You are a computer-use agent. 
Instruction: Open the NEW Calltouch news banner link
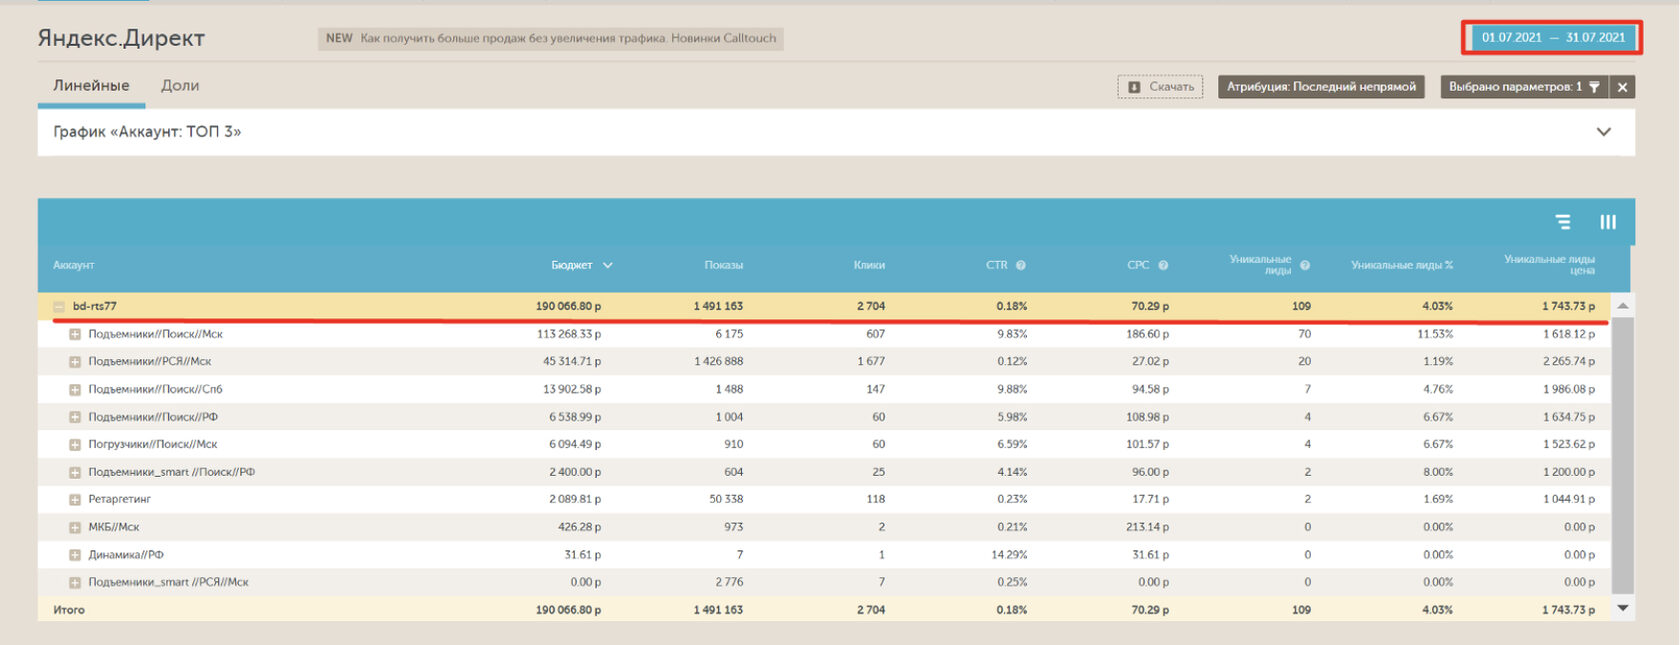click(551, 38)
